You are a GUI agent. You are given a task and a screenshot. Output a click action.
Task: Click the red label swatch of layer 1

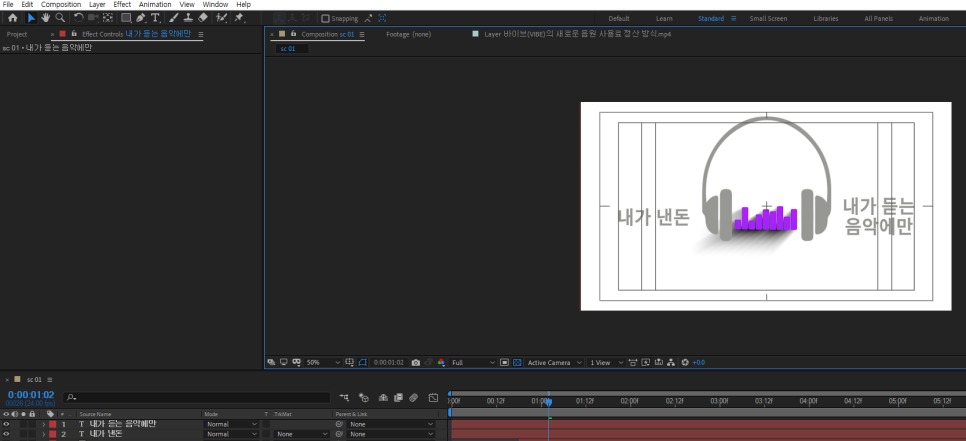[52, 424]
